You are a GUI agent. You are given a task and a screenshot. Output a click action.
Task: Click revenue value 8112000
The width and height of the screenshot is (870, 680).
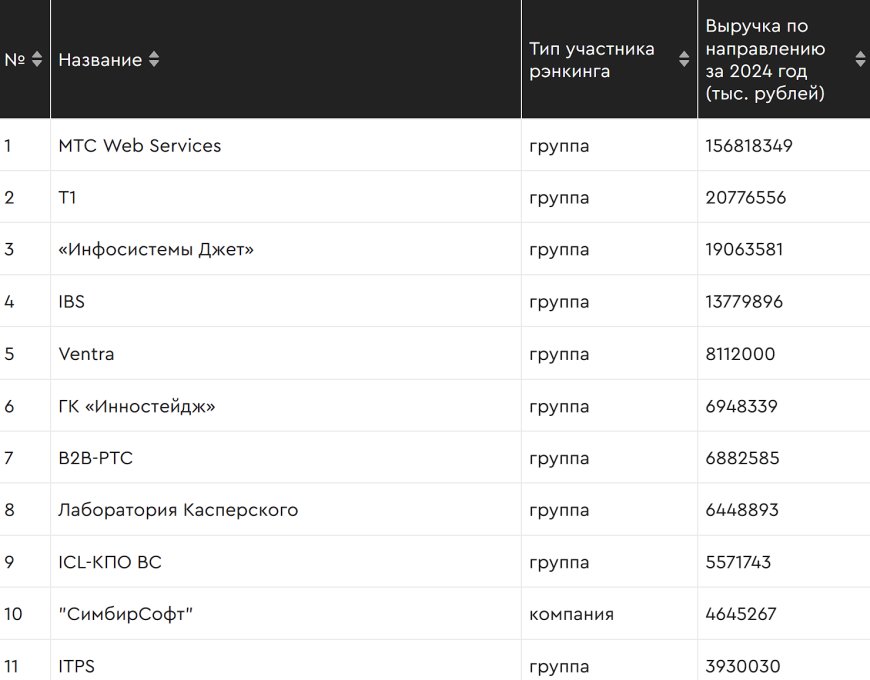[740, 354]
